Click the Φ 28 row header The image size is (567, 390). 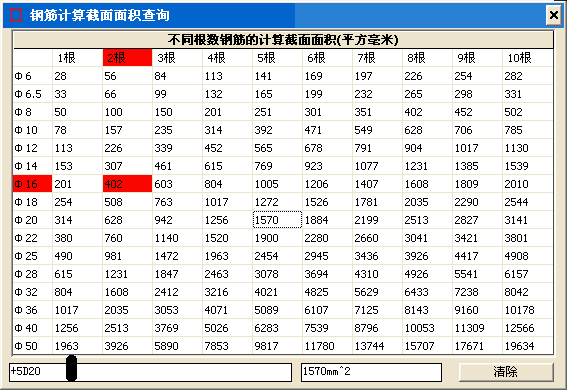point(33,274)
